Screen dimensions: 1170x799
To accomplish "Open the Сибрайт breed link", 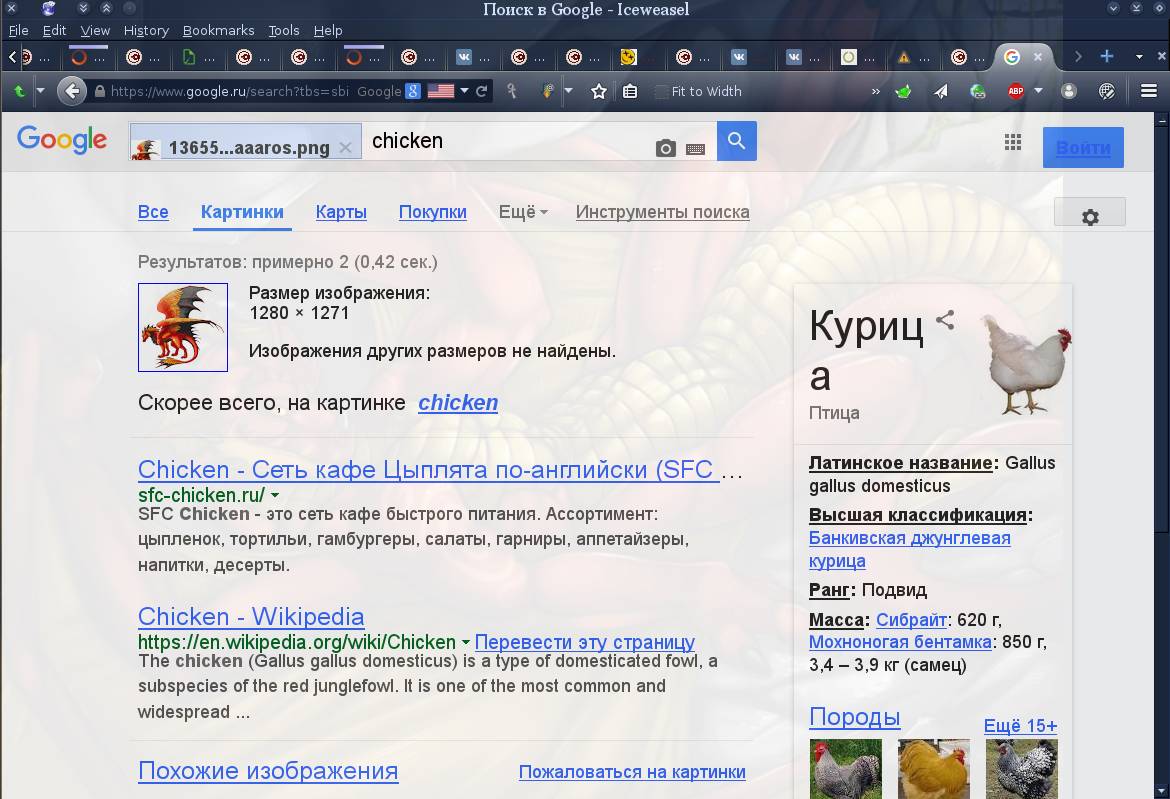I will tap(911, 620).
